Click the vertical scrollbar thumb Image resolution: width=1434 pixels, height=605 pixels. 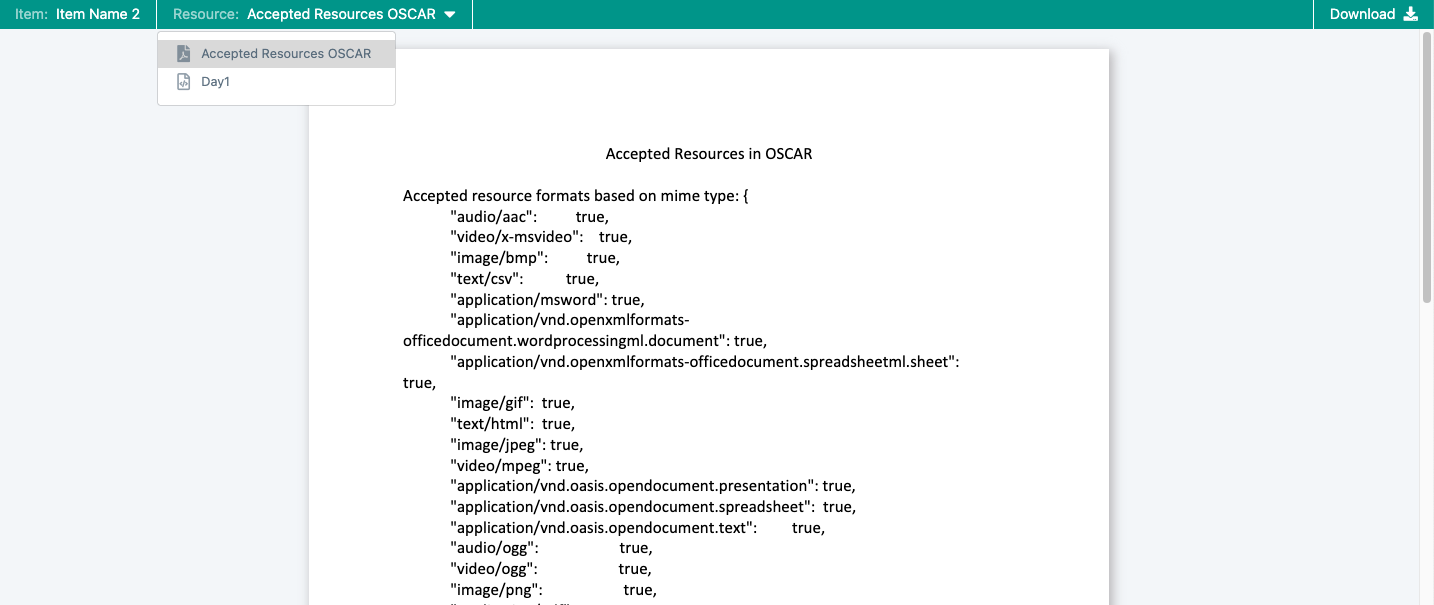[1427, 168]
